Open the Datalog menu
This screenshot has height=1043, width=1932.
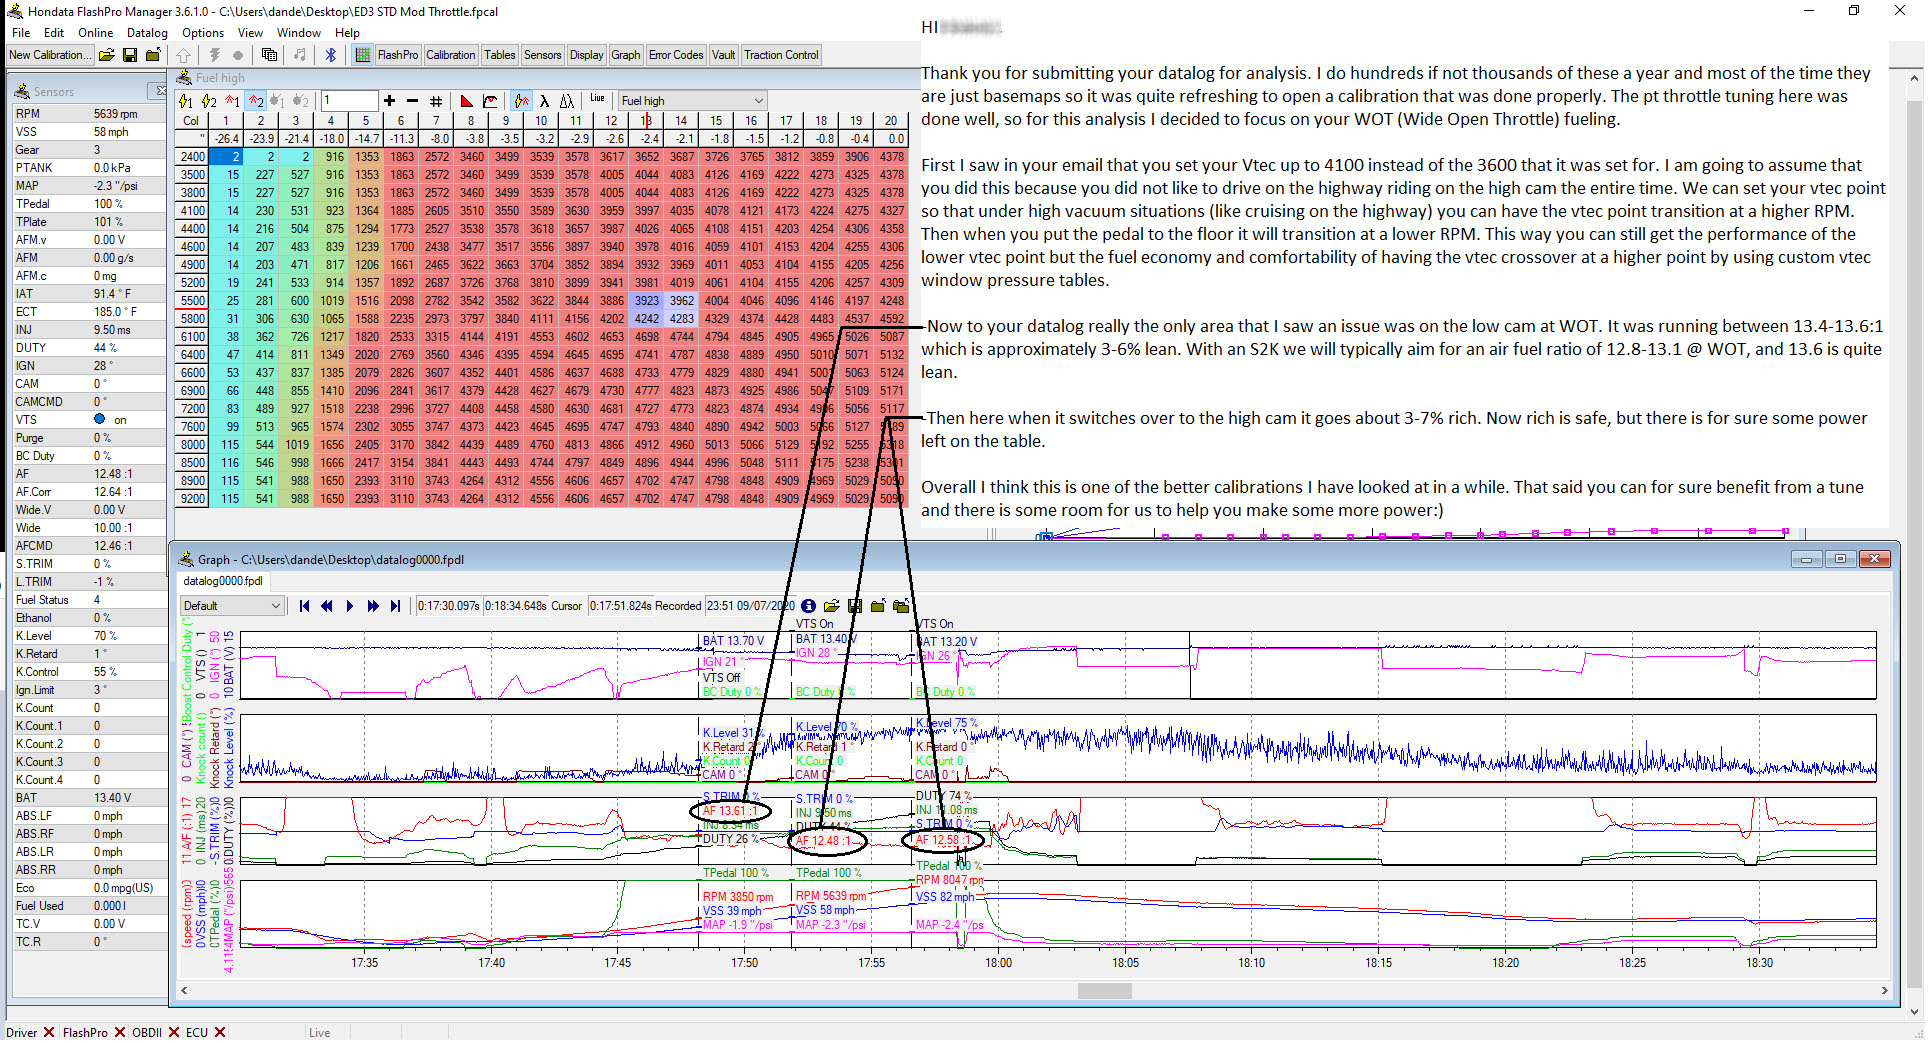coord(147,33)
